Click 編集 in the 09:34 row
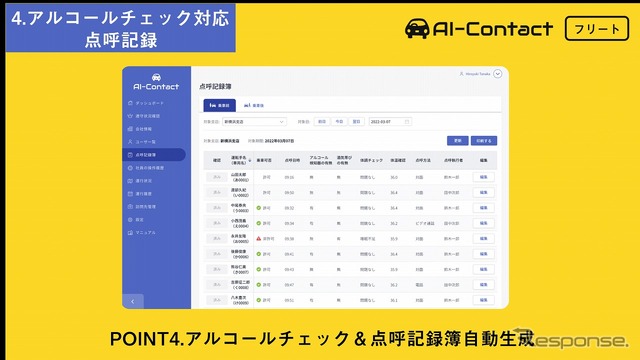 tap(484, 223)
